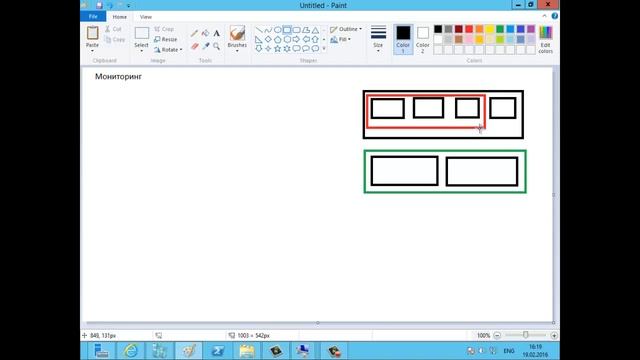This screenshot has width=640, height=360.
Task: Choose the Rectangle shape
Action: pyautogui.click(x=287, y=30)
